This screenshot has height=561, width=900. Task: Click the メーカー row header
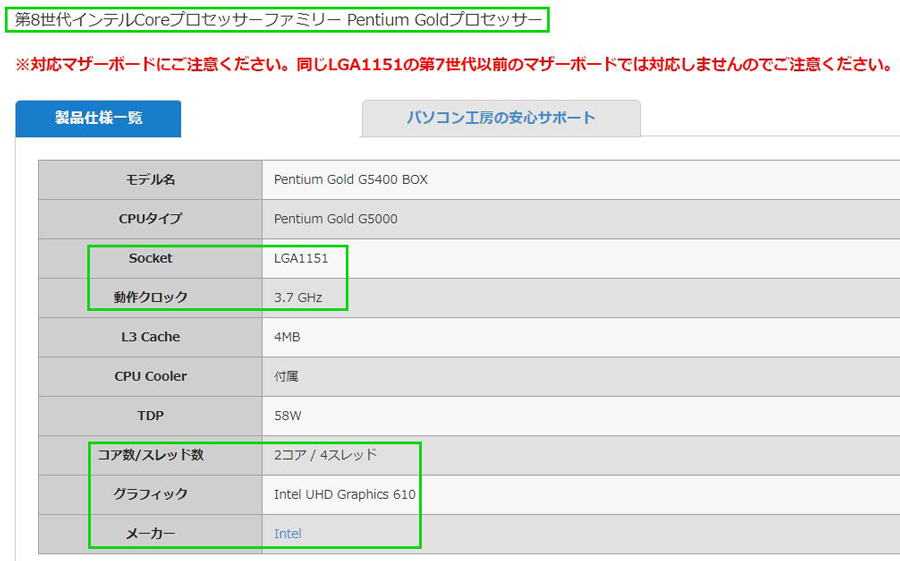[150, 533]
